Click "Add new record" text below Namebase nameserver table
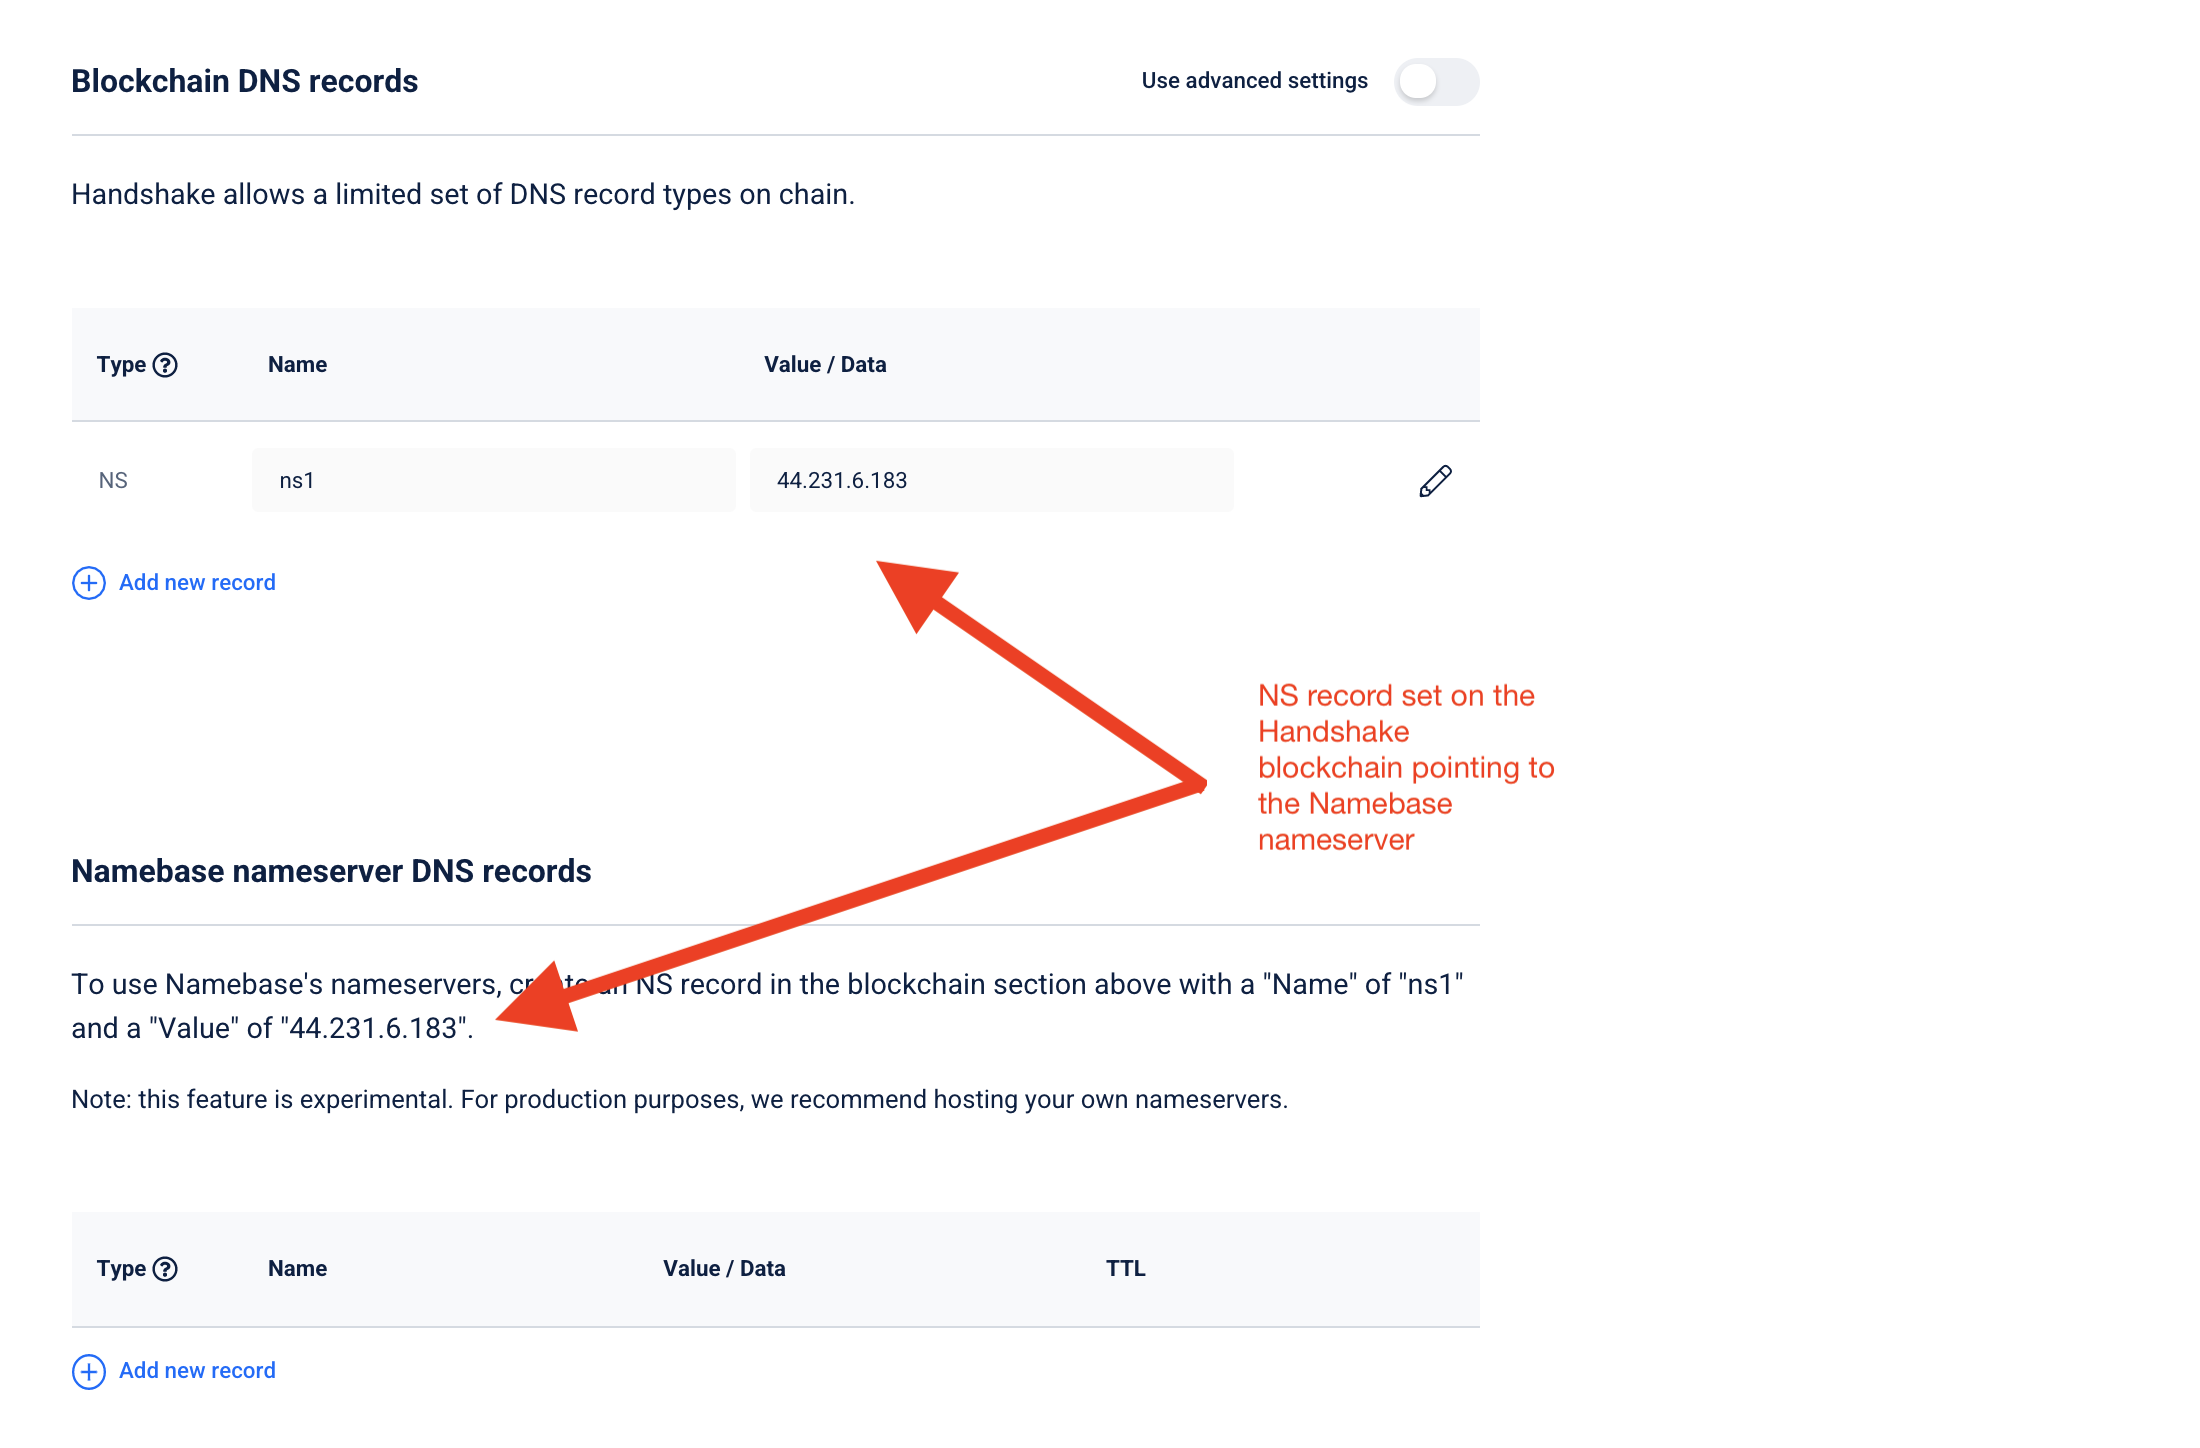2200x1448 pixels. (197, 1371)
